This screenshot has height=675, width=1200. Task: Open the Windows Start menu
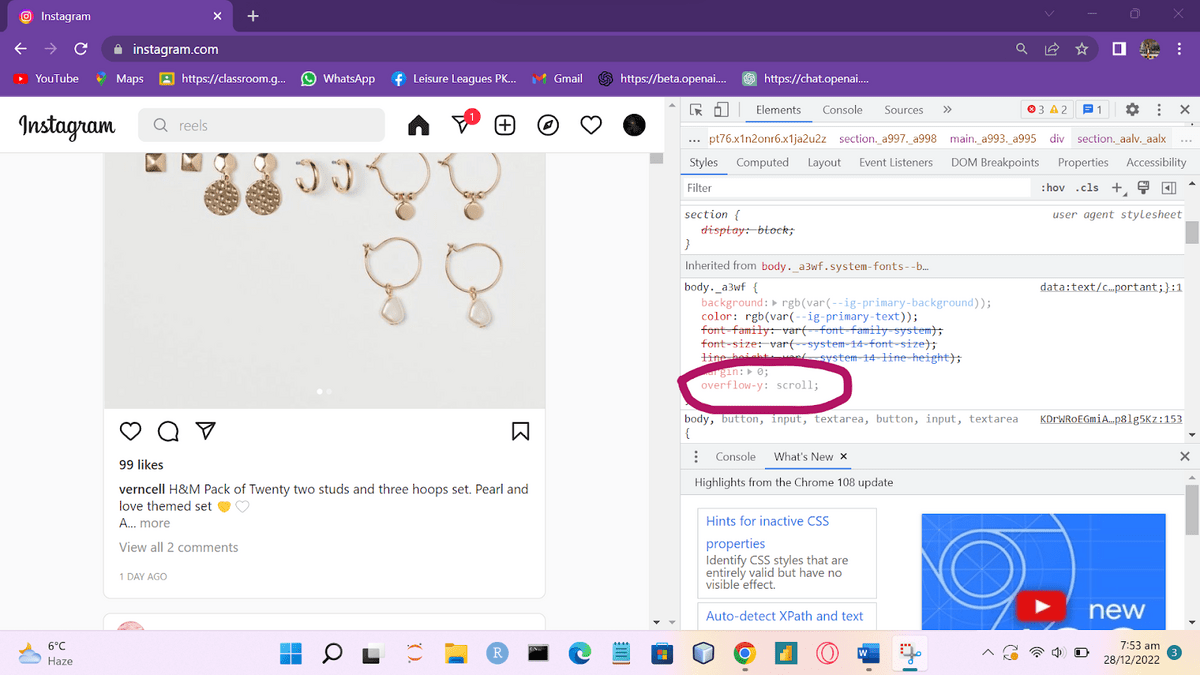click(291, 653)
